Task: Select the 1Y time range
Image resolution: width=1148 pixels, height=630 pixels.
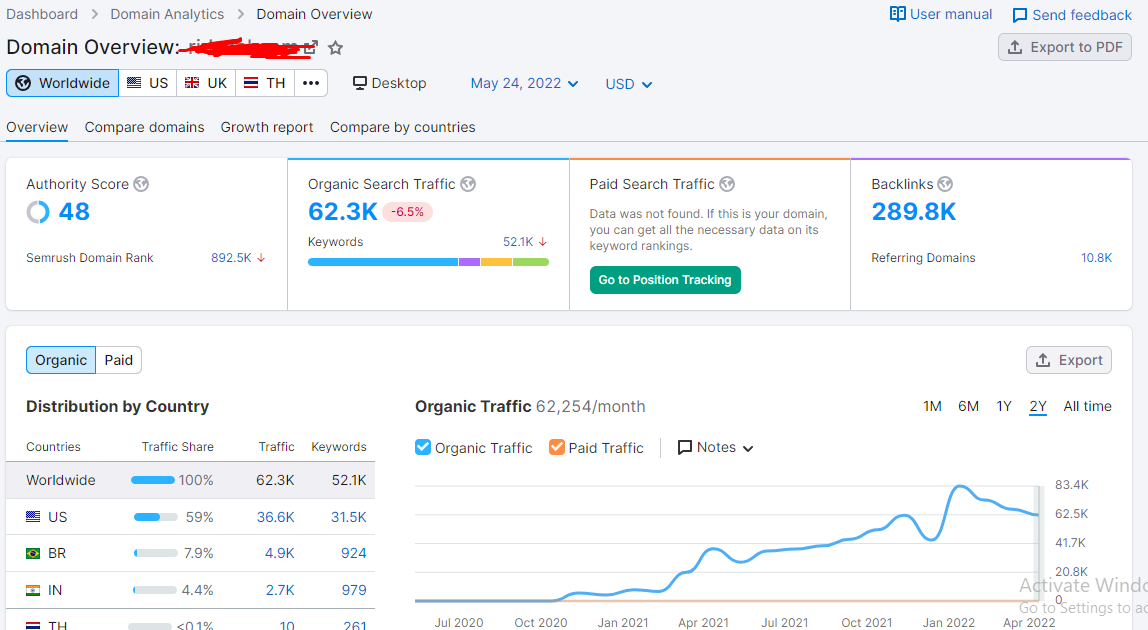Action: [1004, 406]
